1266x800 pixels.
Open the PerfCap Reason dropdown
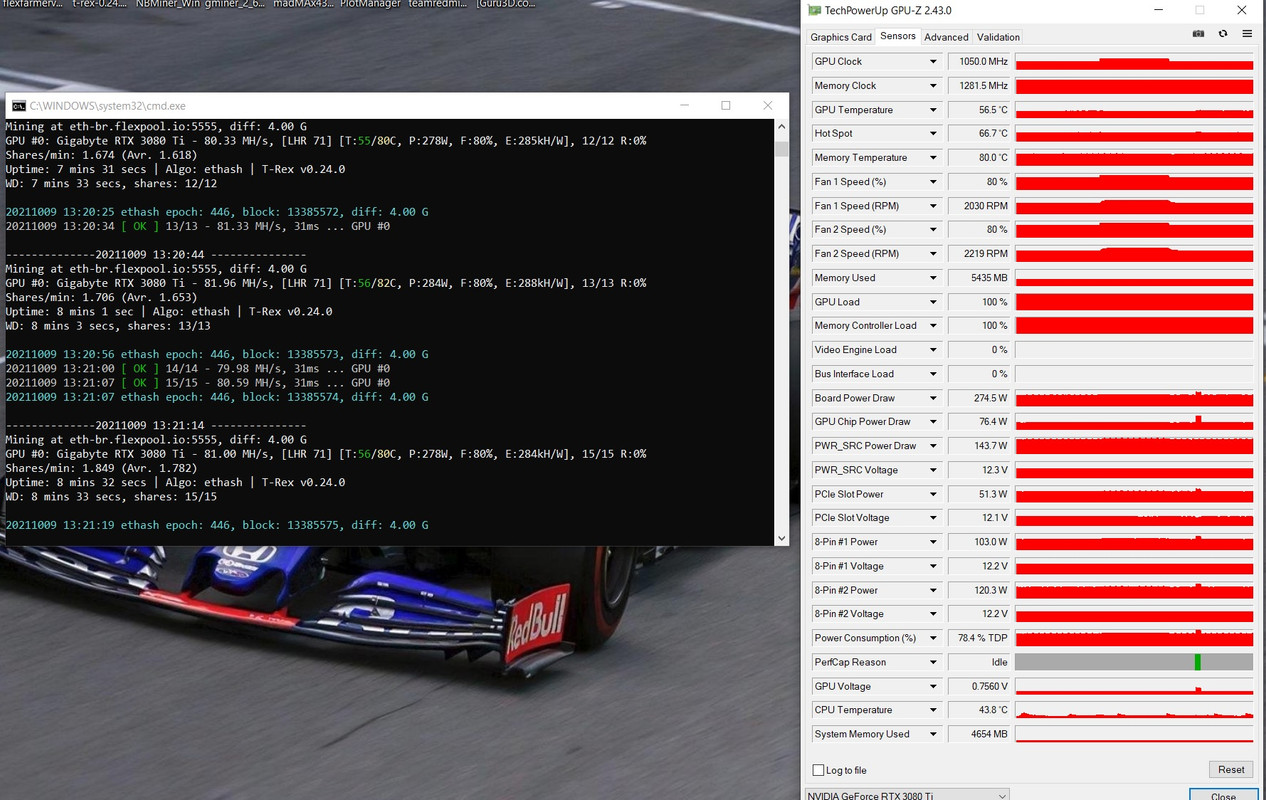tap(933, 662)
